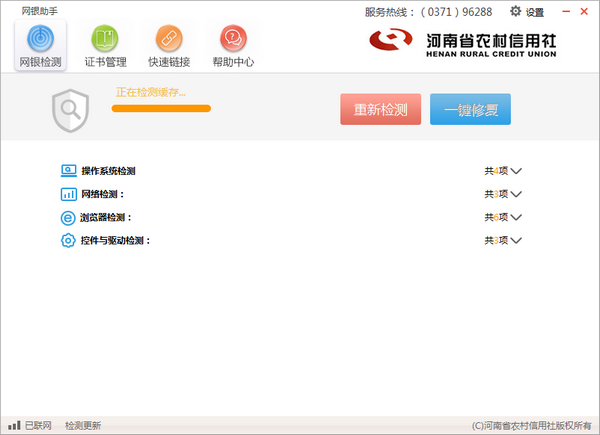600x435 pixels.
Task: Click the 网络检测 chart icon
Action: point(69,194)
